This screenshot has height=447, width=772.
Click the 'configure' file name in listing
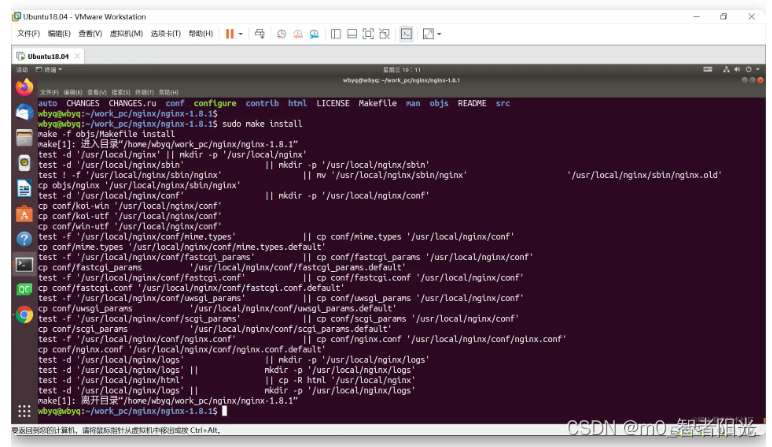click(x=215, y=103)
